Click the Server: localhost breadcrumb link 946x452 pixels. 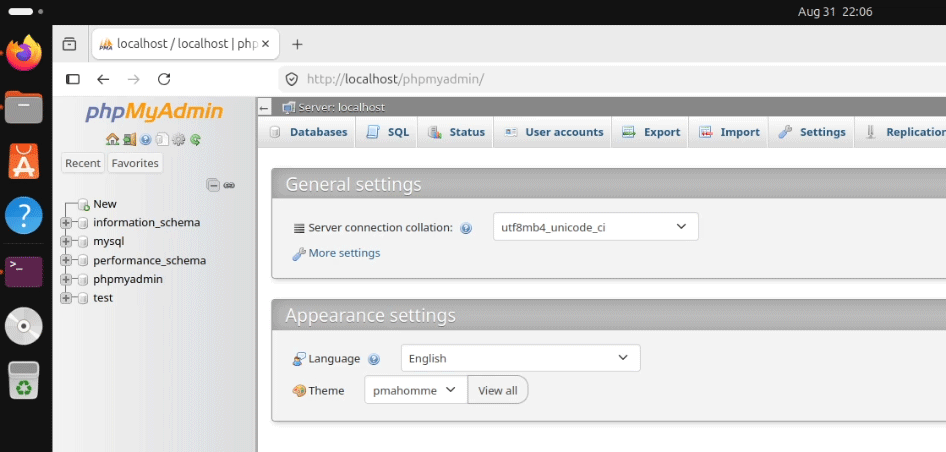(x=341, y=108)
